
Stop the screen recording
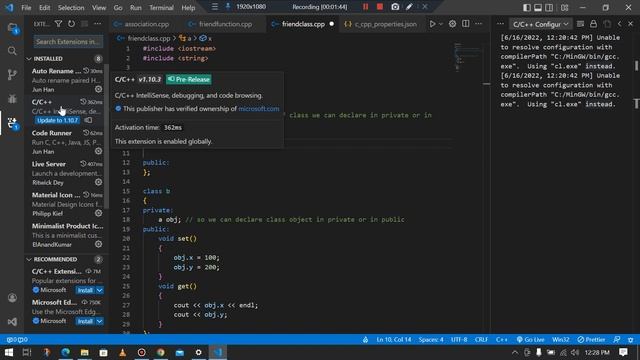(x=380, y=7)
